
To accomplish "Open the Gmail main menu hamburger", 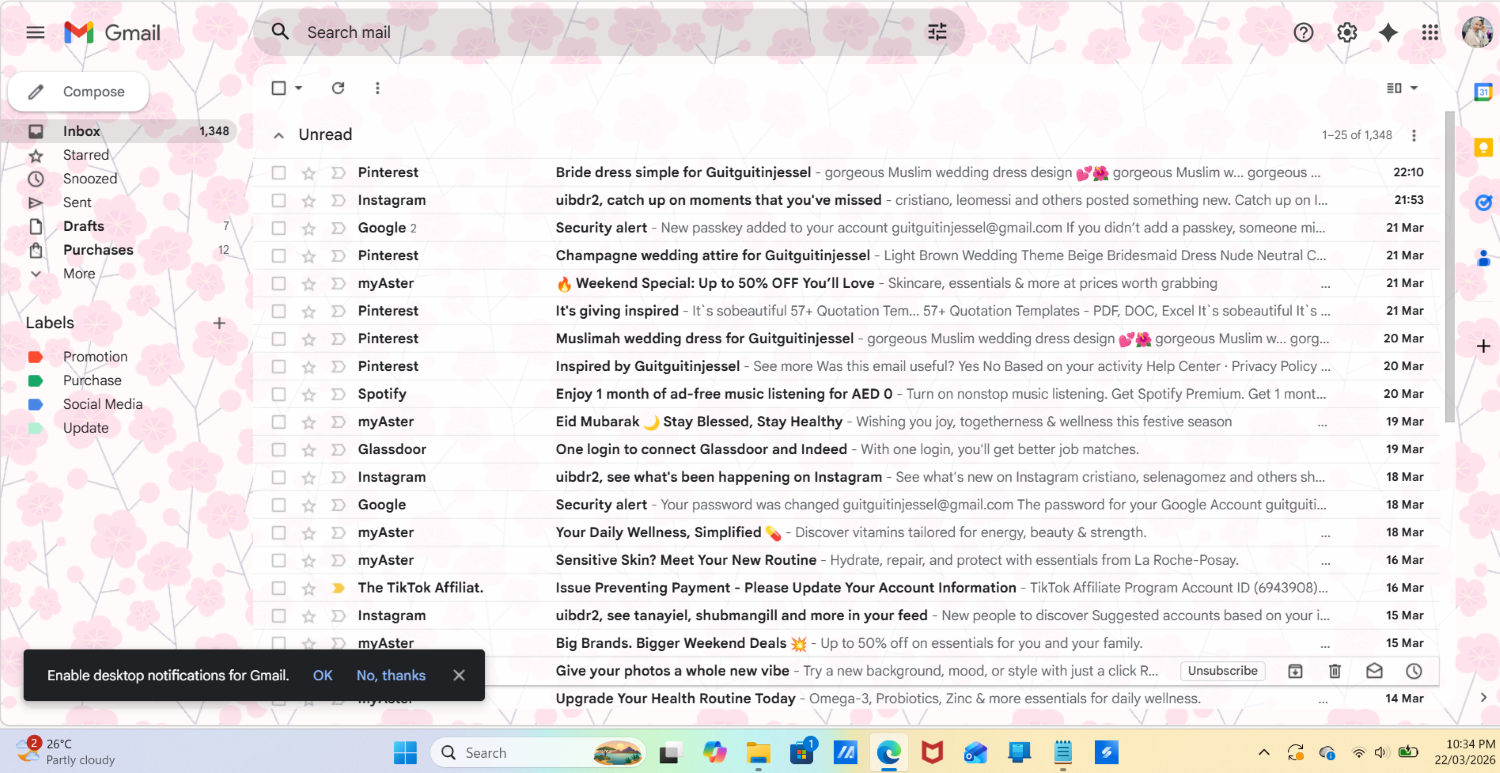I will point(35,32).
